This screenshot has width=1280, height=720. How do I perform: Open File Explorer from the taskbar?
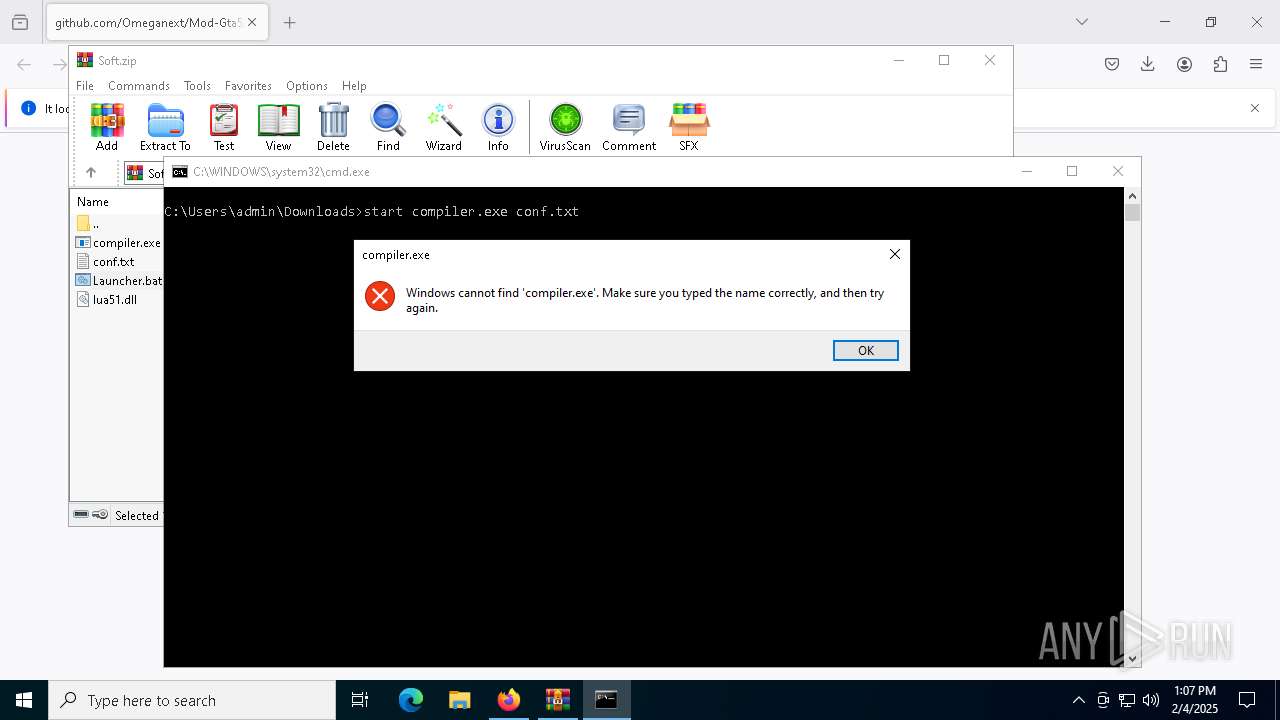tap(460, 700)
